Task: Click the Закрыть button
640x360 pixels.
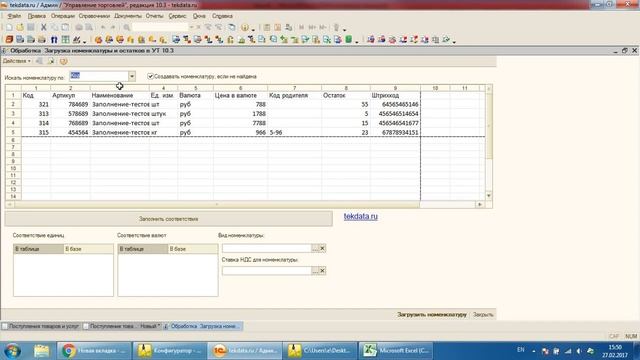Action: [x=483, y=315]
